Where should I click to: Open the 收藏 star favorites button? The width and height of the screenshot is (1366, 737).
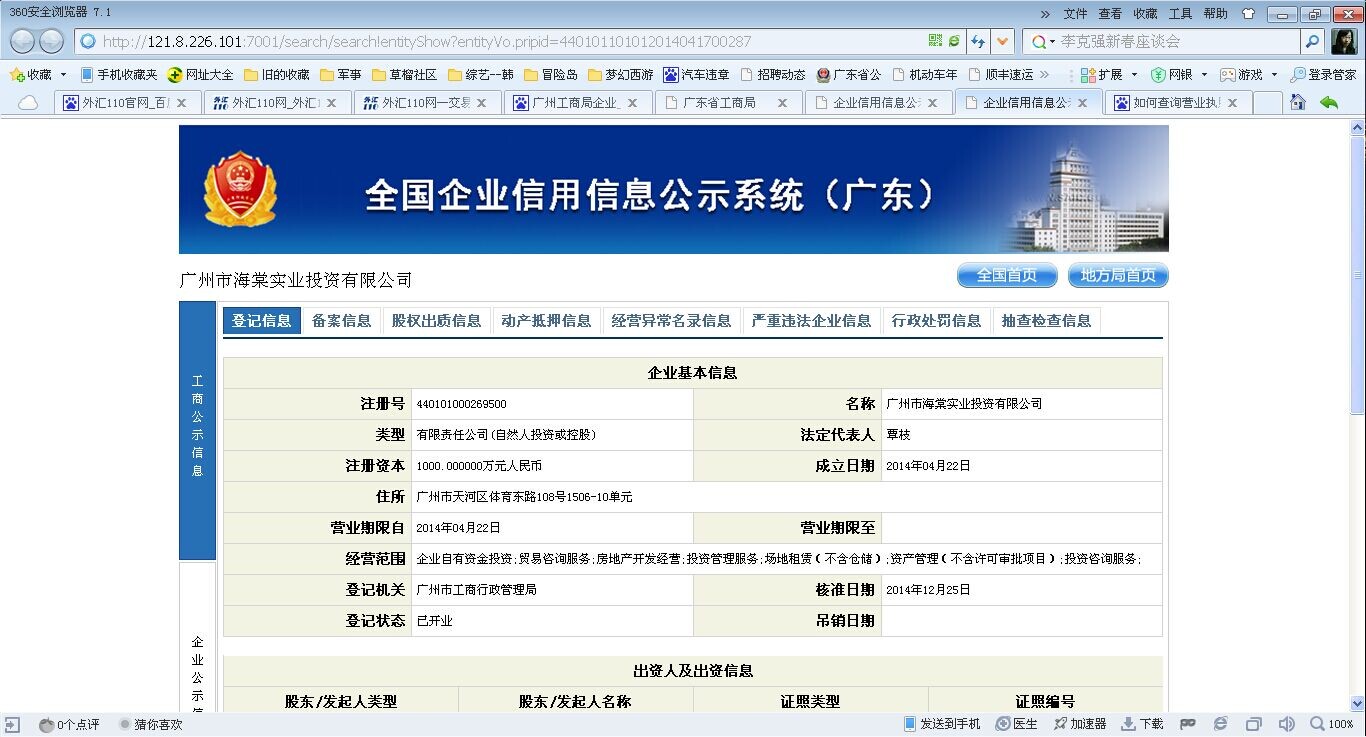pyautogui.click(x=30, y=75)
